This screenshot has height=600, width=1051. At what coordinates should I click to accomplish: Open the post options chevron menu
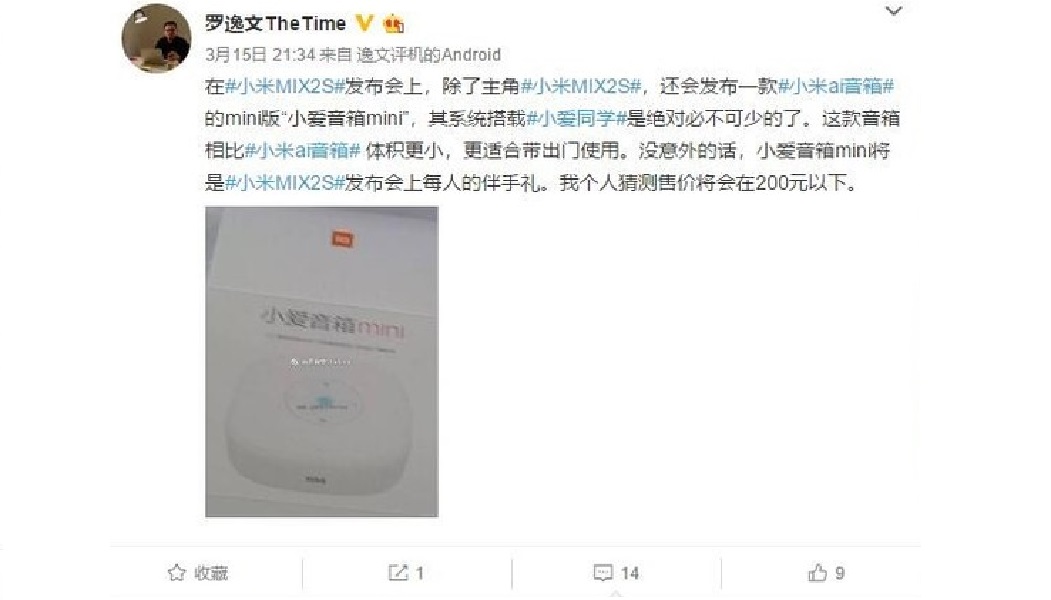click(x=893, y=11)
